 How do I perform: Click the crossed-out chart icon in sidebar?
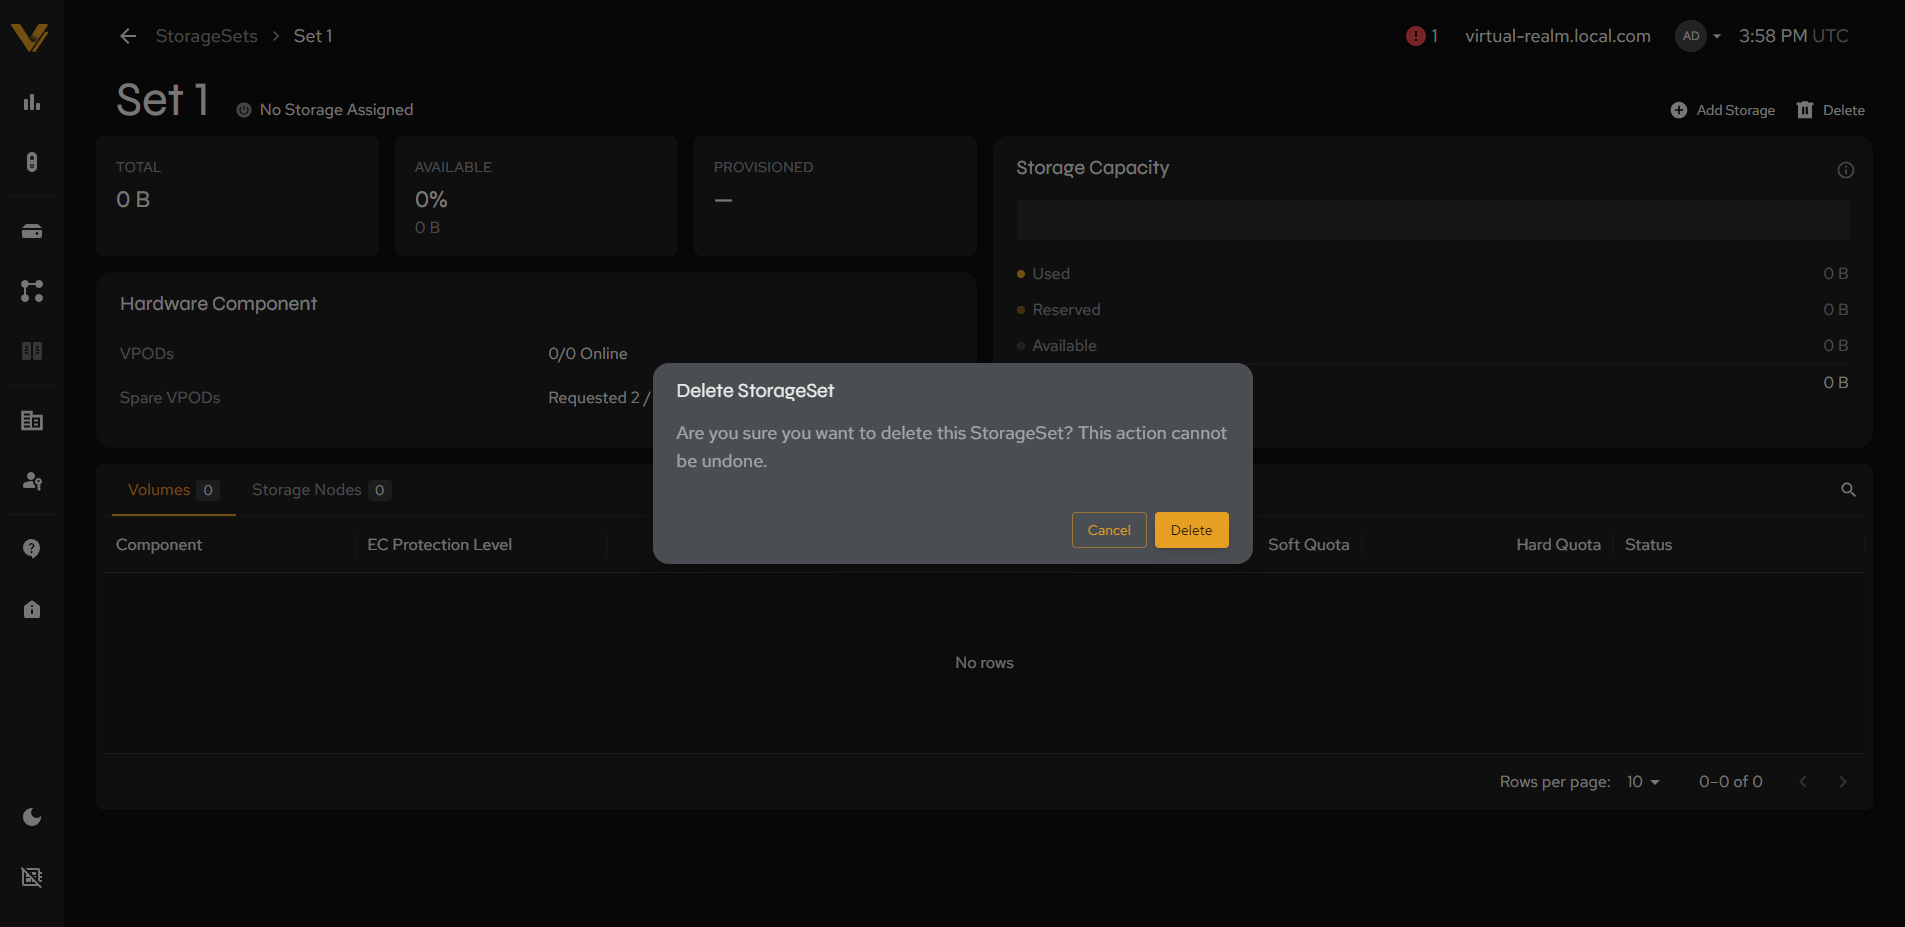pyautogui.click(x=32, y=877)
